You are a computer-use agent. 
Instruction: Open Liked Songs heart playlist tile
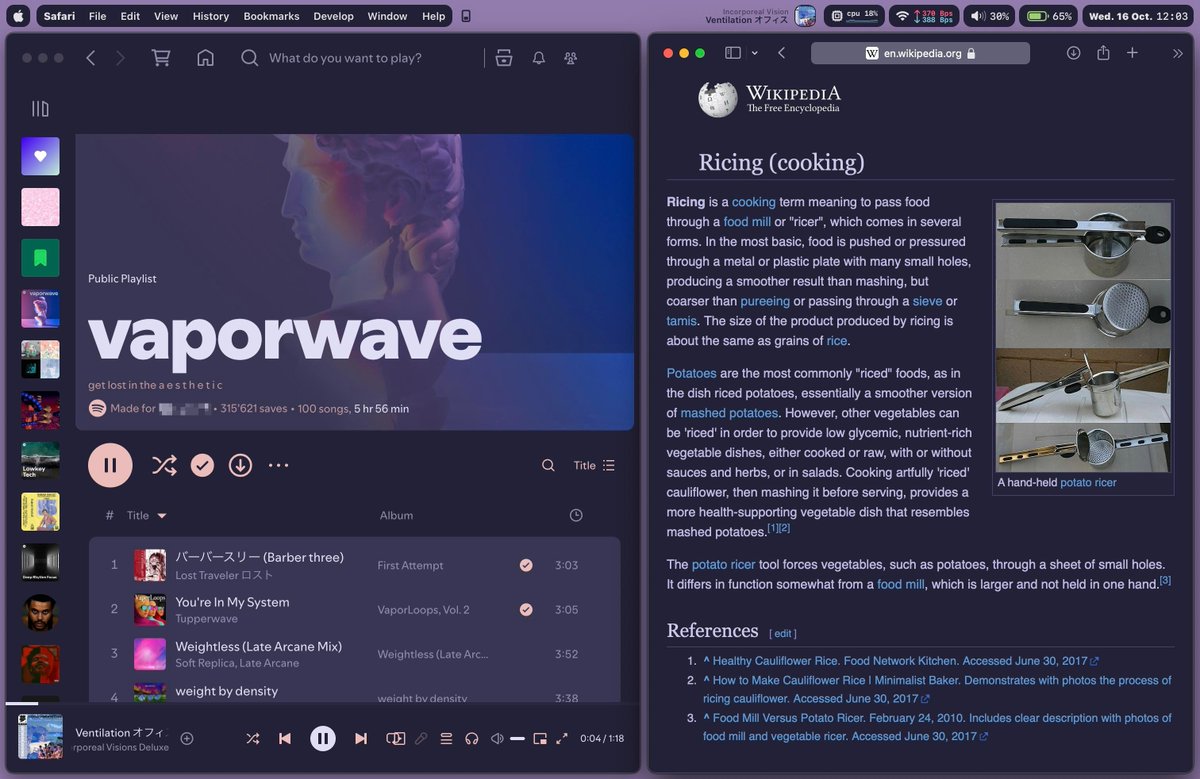(x=40, y=156)
